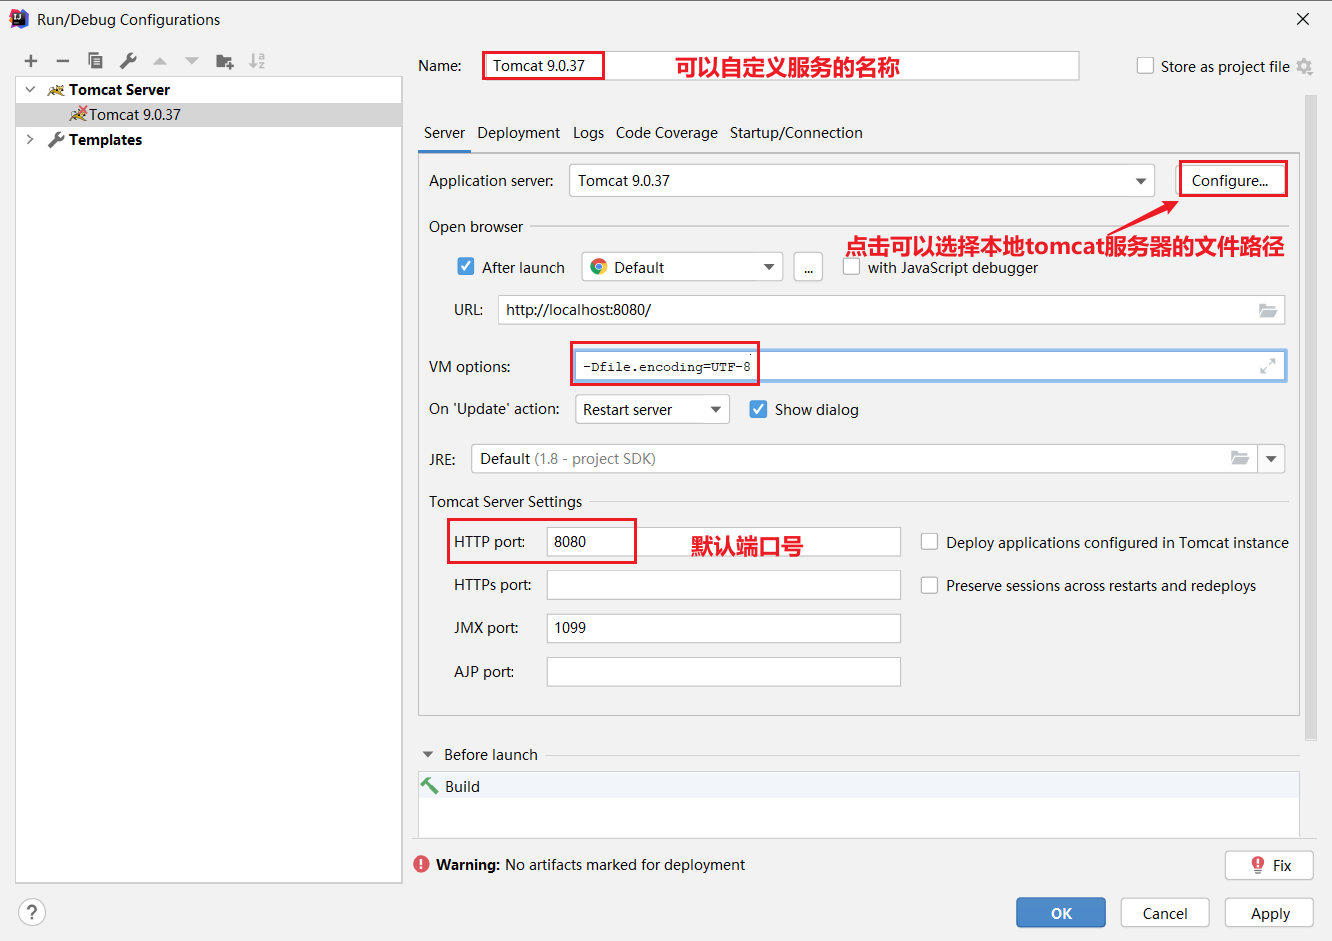Image resolution: width=1332 pixels, height=941 pixels.
Task: Click the OK button
Action: tap(1061, 913)
